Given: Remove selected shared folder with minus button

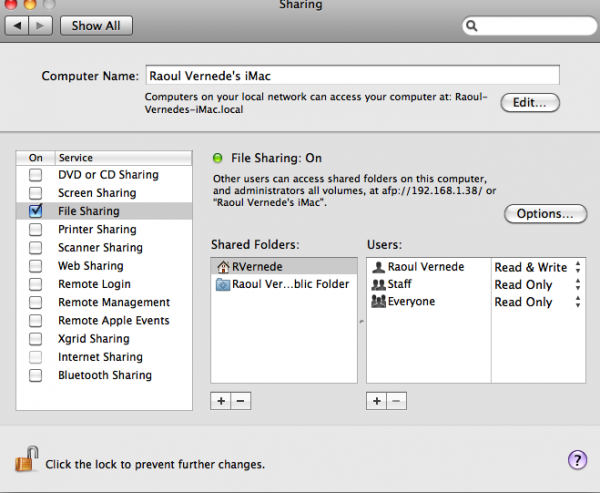Looking at the screenshot, I should [241, 401].
